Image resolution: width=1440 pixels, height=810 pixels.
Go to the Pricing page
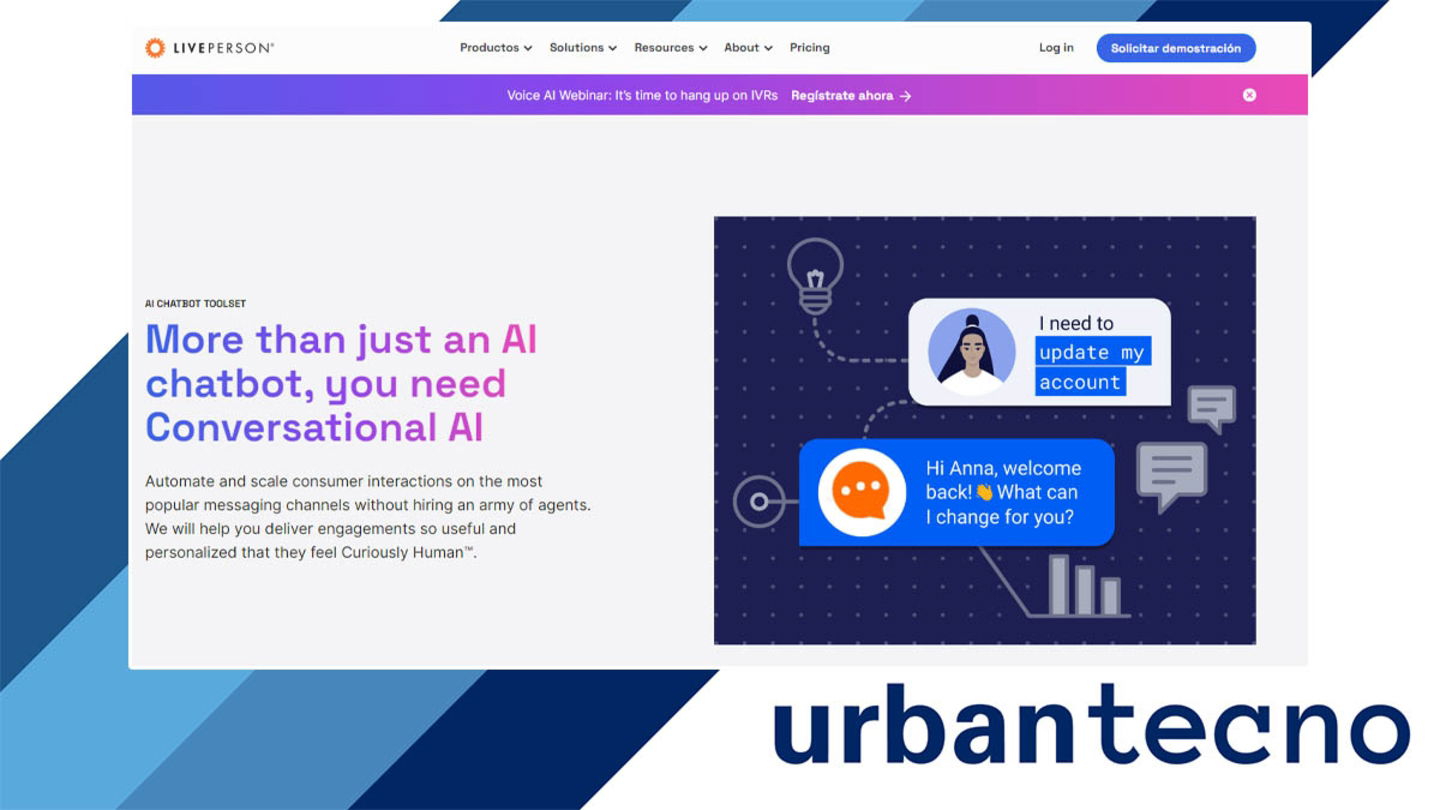pos(810,48)
